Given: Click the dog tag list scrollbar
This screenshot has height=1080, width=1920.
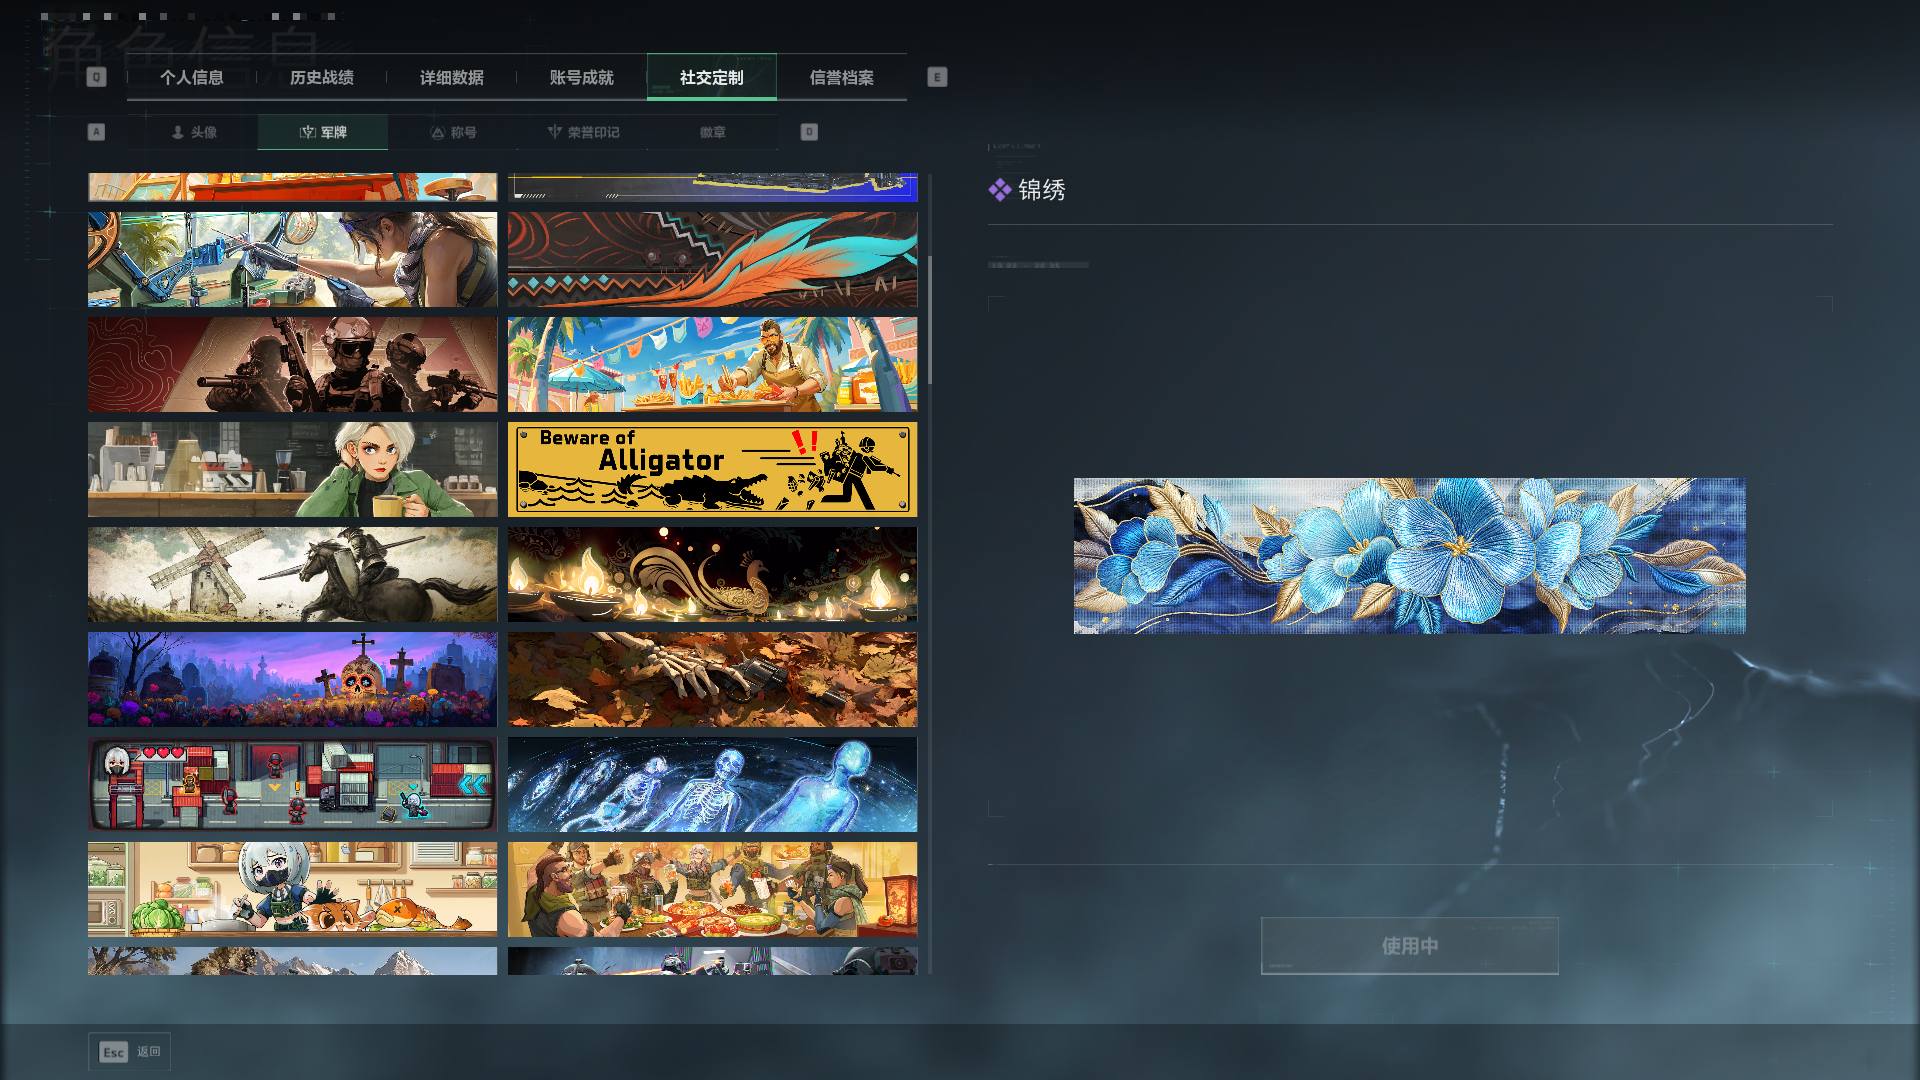Looking at the screenshot, I should 930,320.
